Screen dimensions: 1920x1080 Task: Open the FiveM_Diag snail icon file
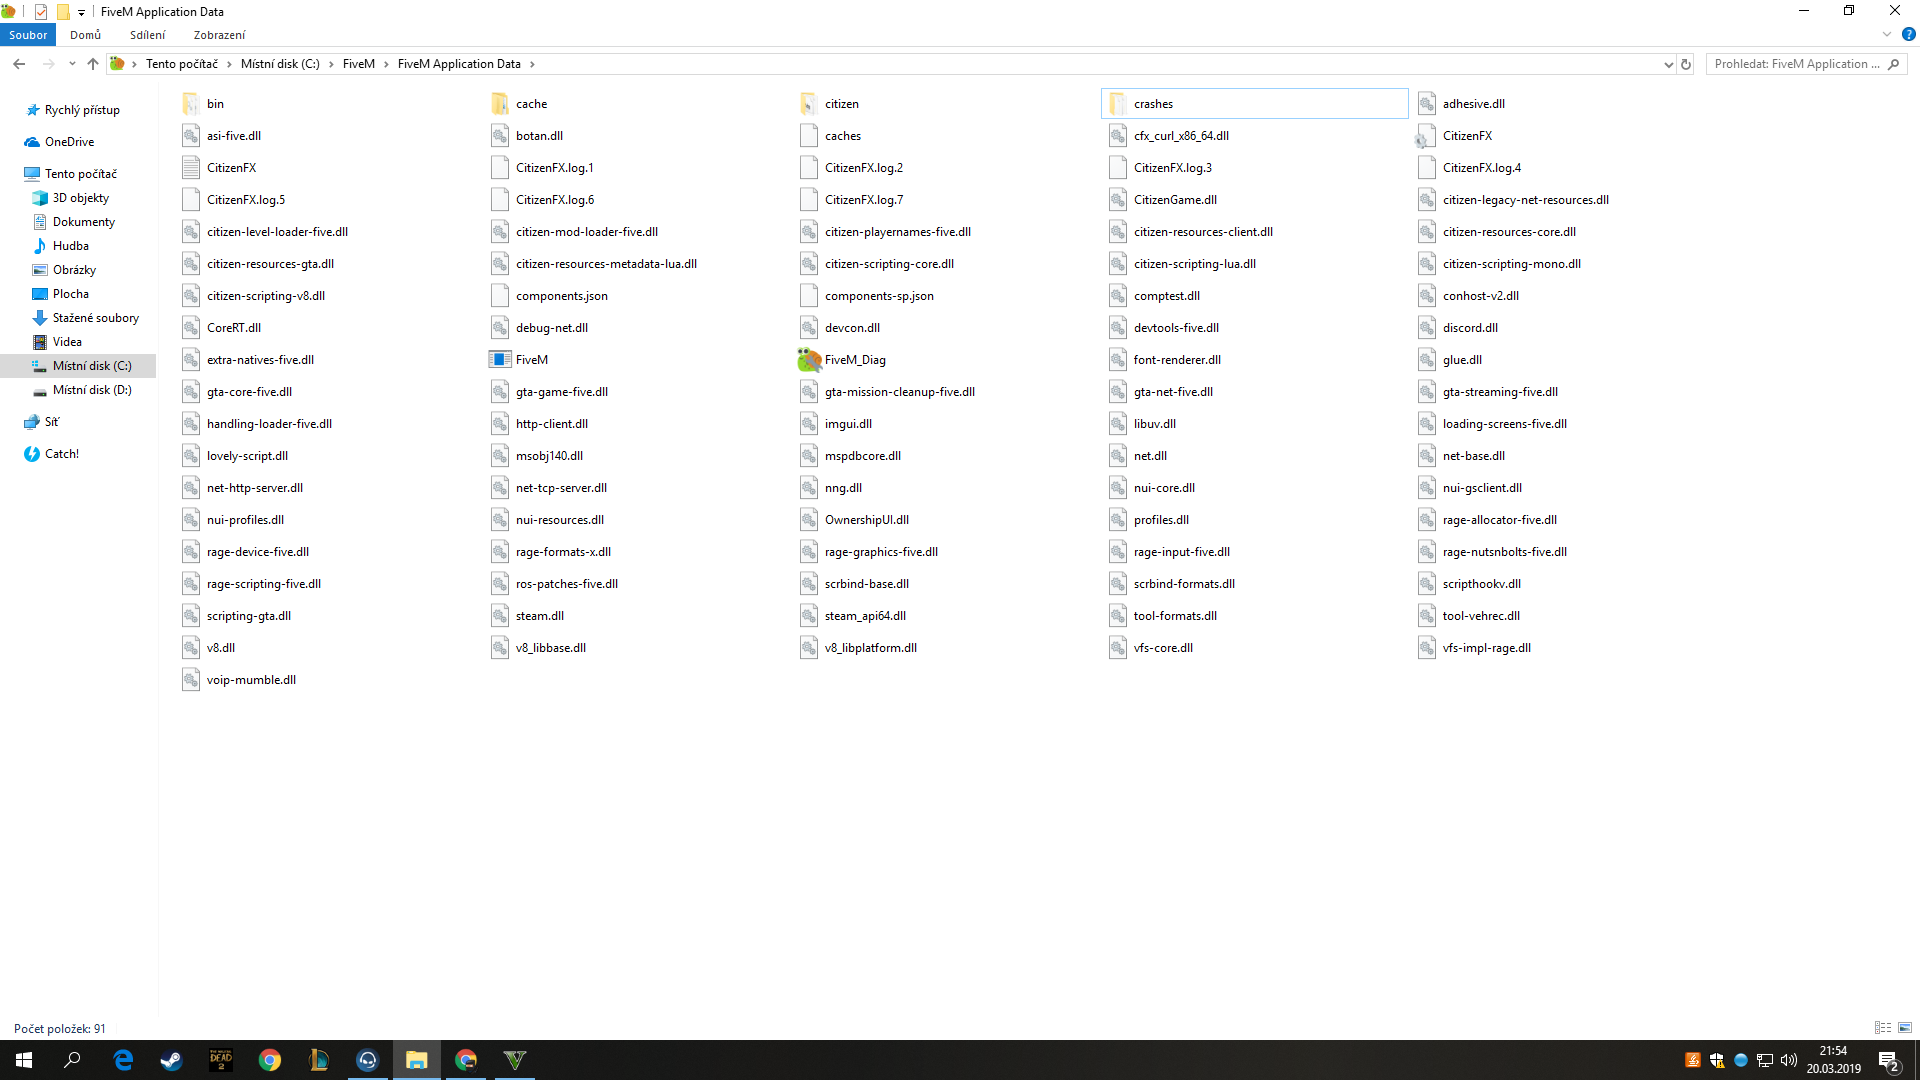(x=809, y=360)
